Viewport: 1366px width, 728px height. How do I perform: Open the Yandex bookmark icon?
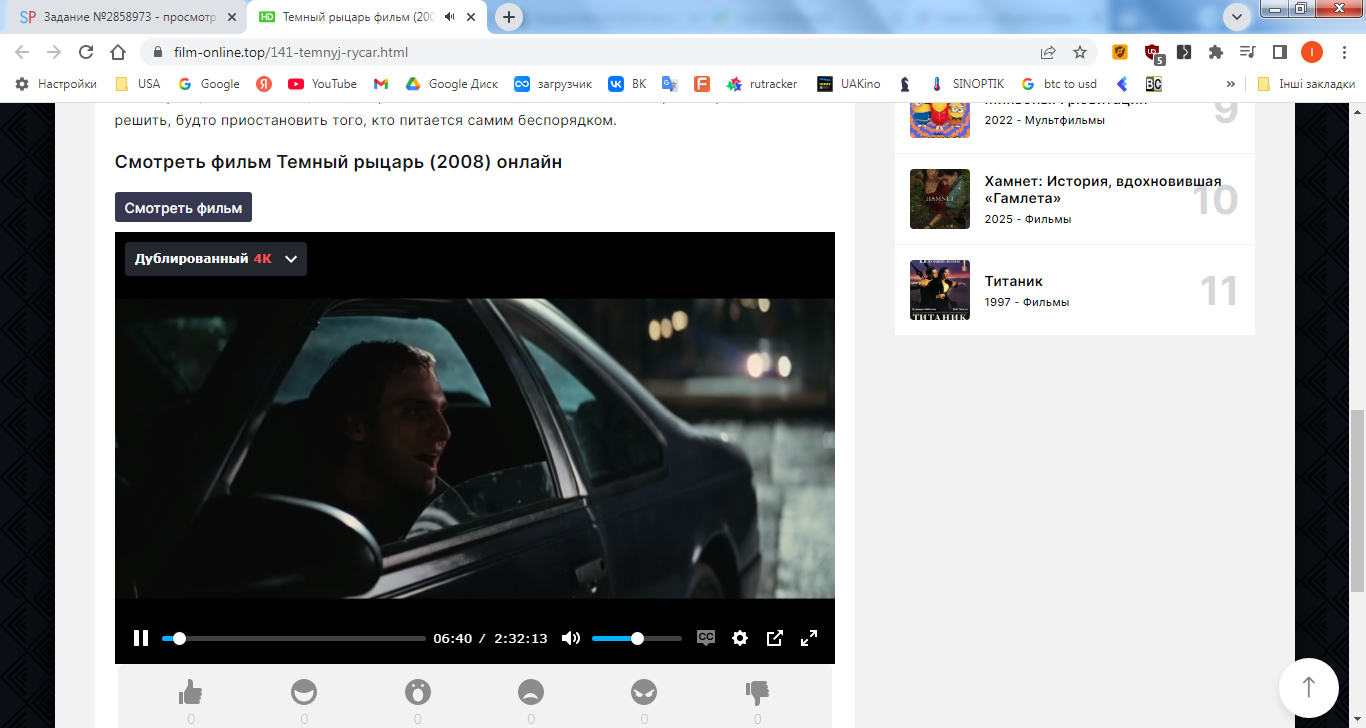pos(264,84)
